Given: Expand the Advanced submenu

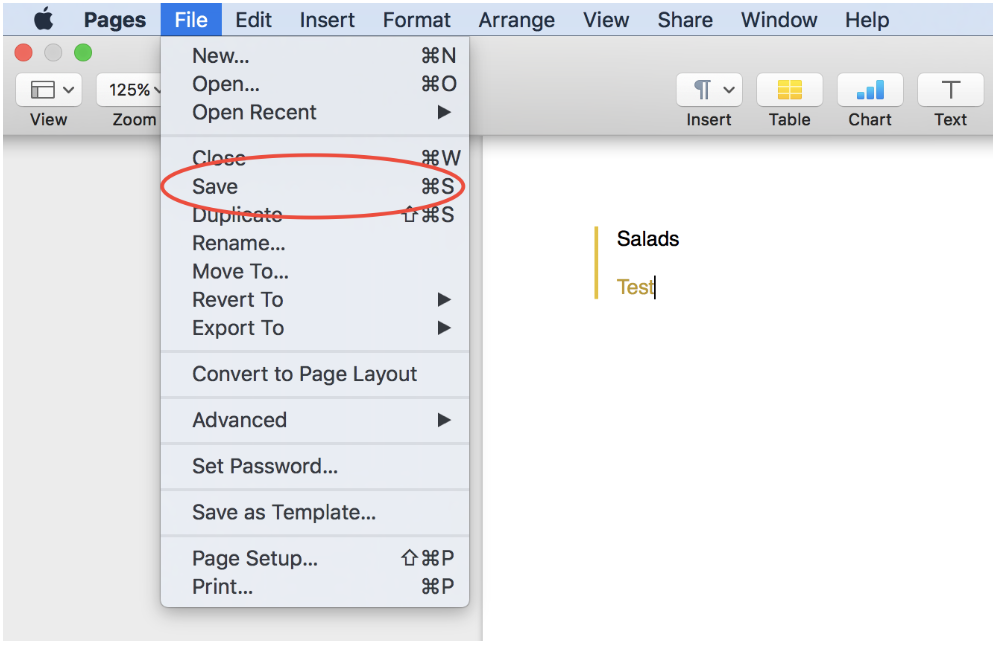Looking at the screenshot, I should (x=315, y=420).
